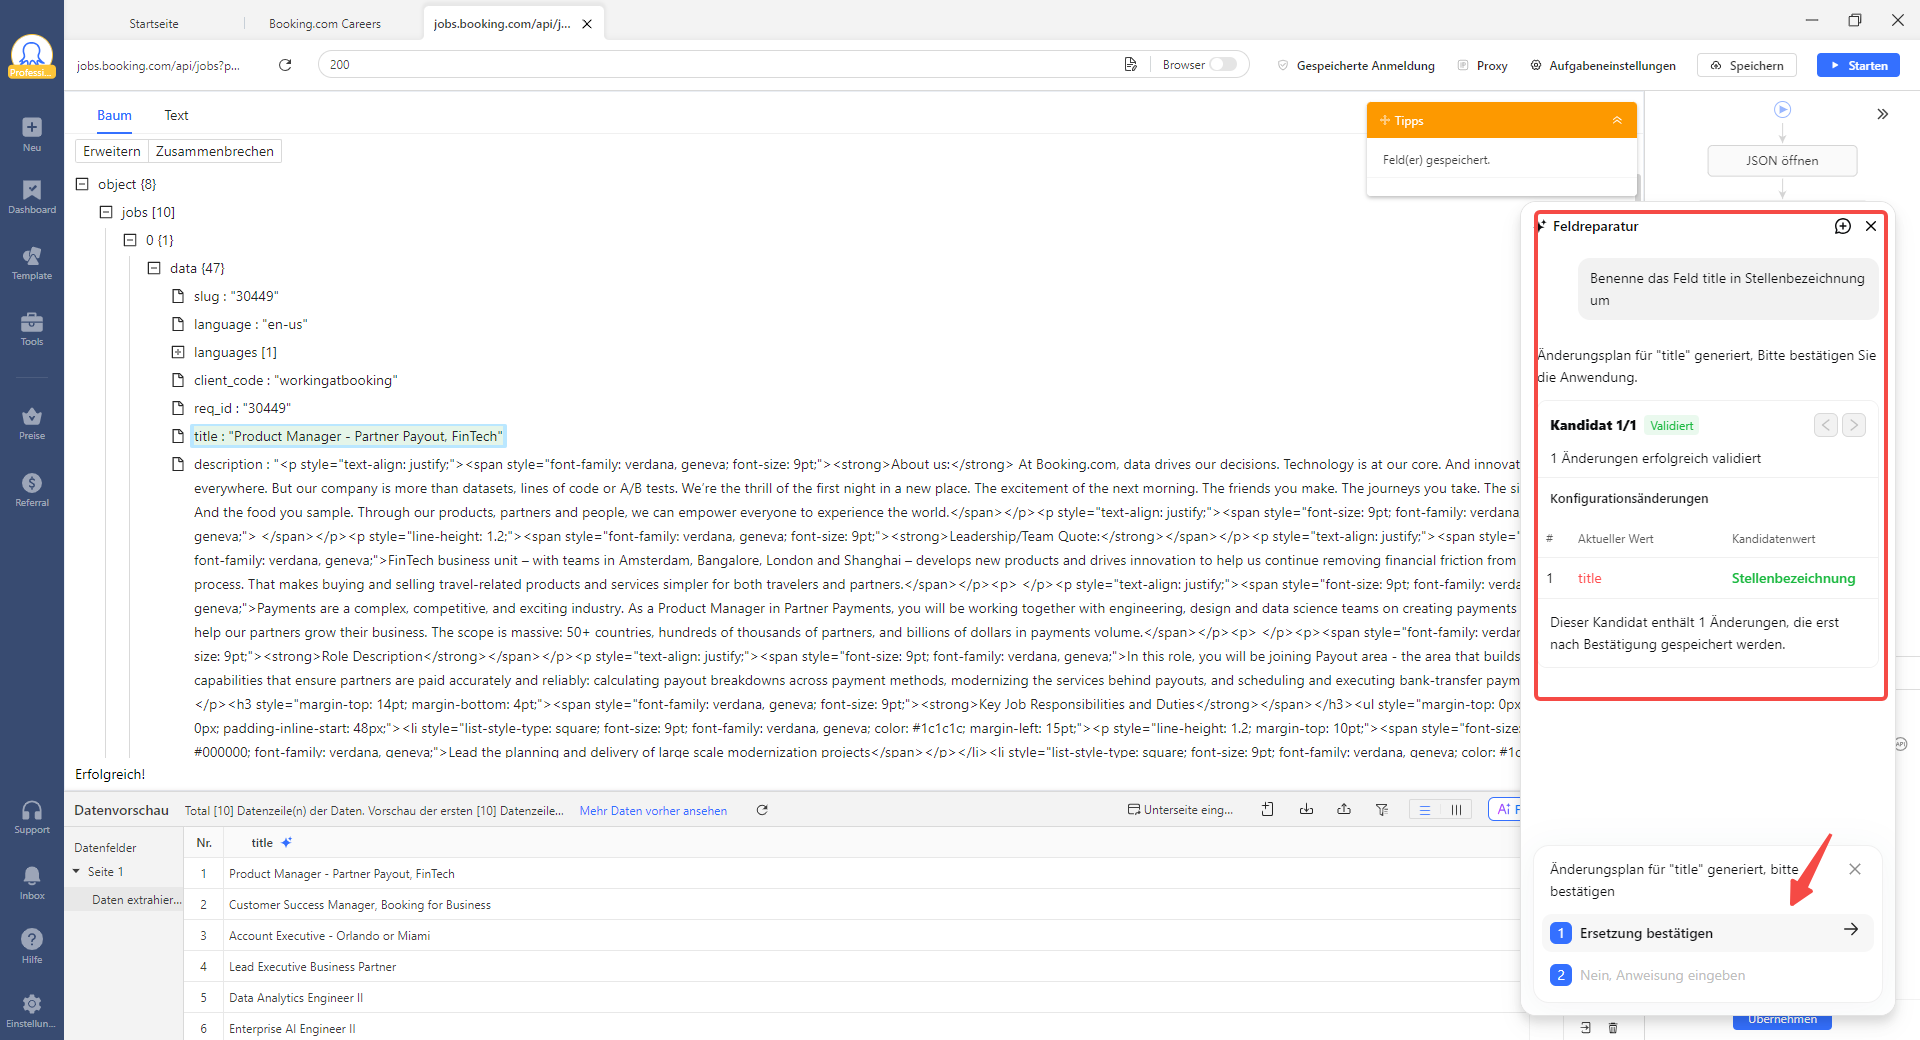
Task: Open the Template sidebar icon
Action: [32, 263]
